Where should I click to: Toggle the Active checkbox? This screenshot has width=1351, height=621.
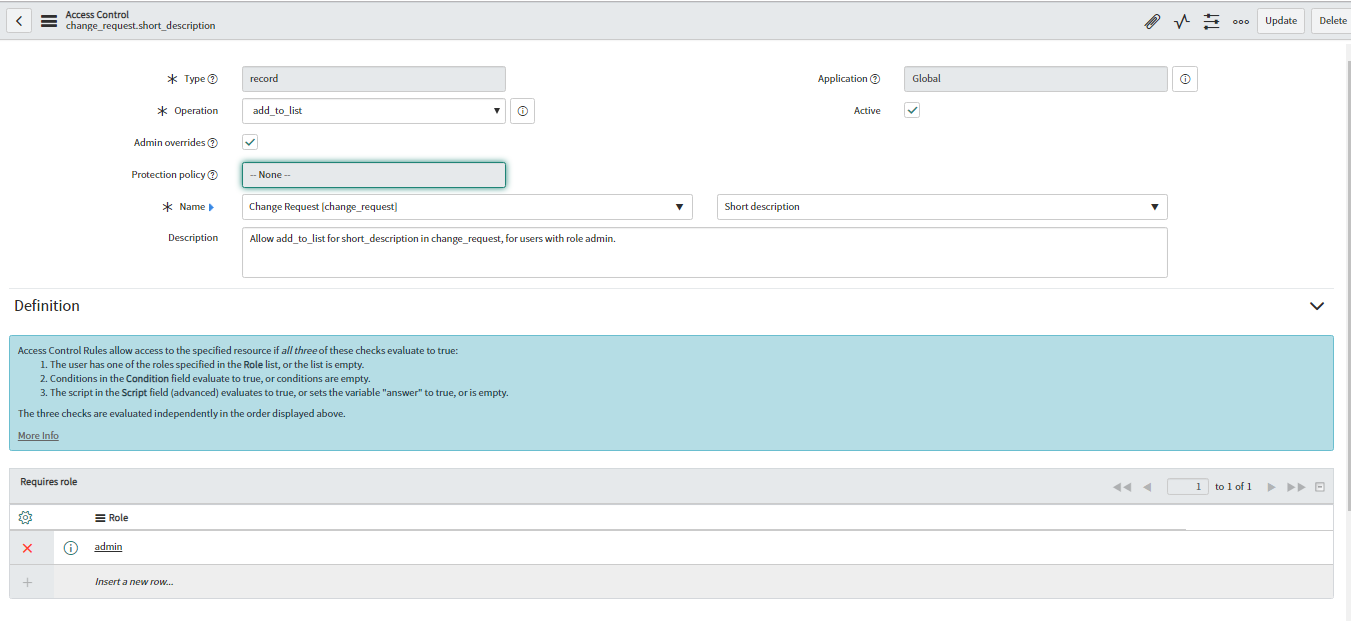[911, 110]
